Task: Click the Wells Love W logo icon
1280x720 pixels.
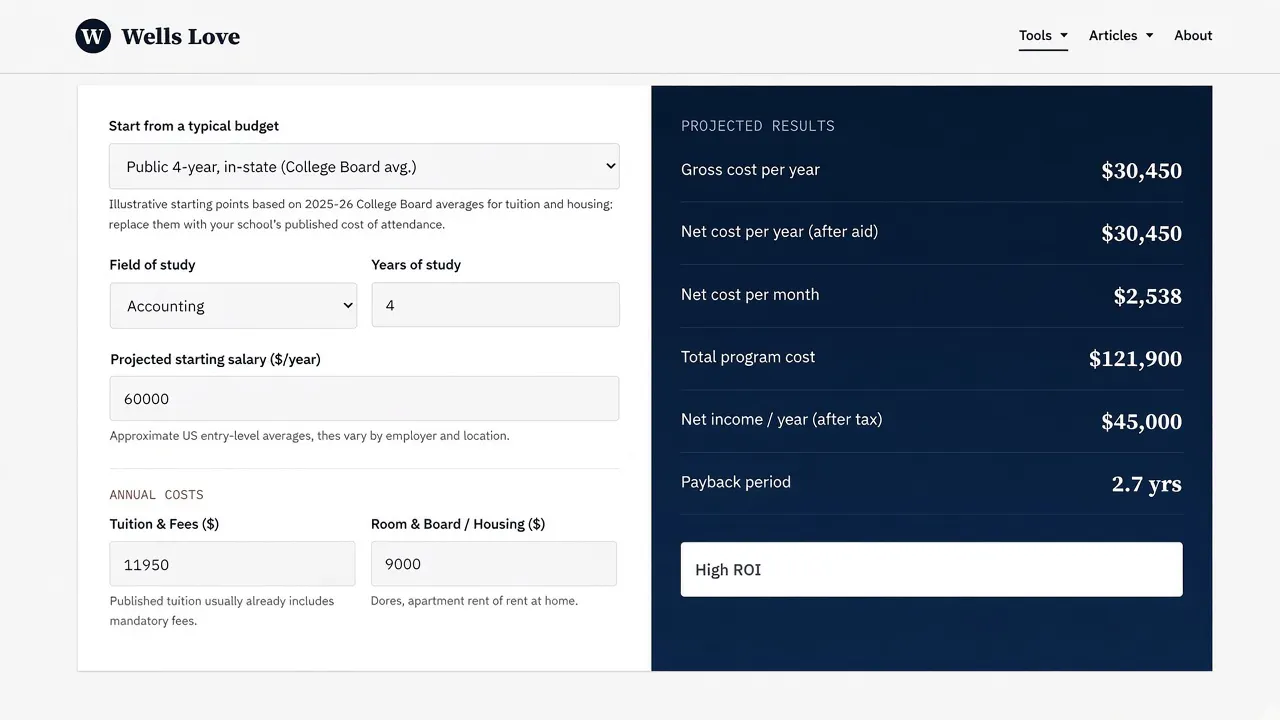Action: tap(93, 36)
